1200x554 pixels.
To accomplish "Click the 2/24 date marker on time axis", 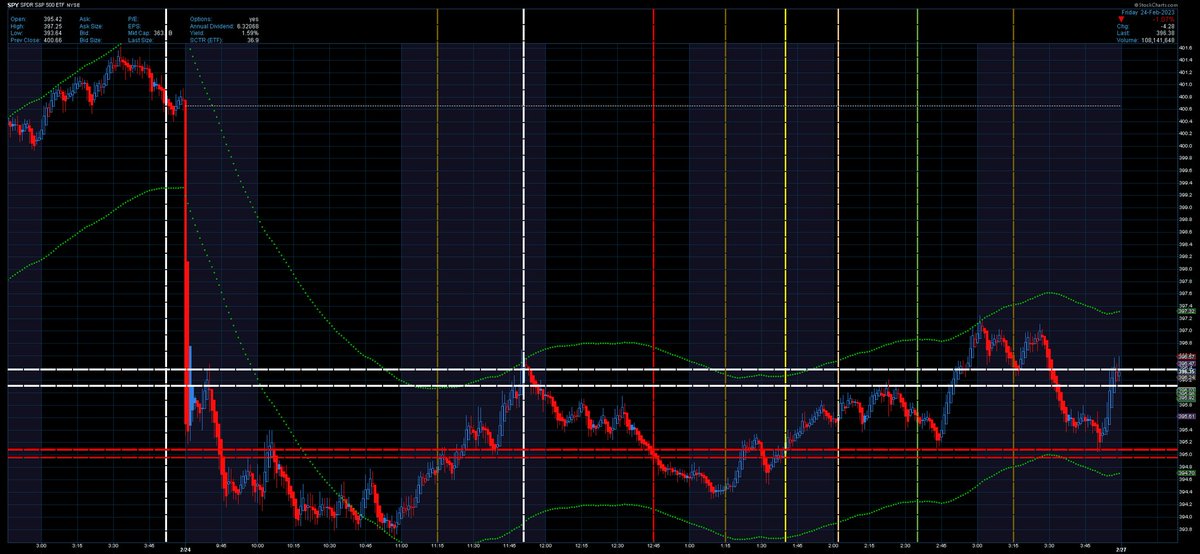I will (x=186, y=548).
